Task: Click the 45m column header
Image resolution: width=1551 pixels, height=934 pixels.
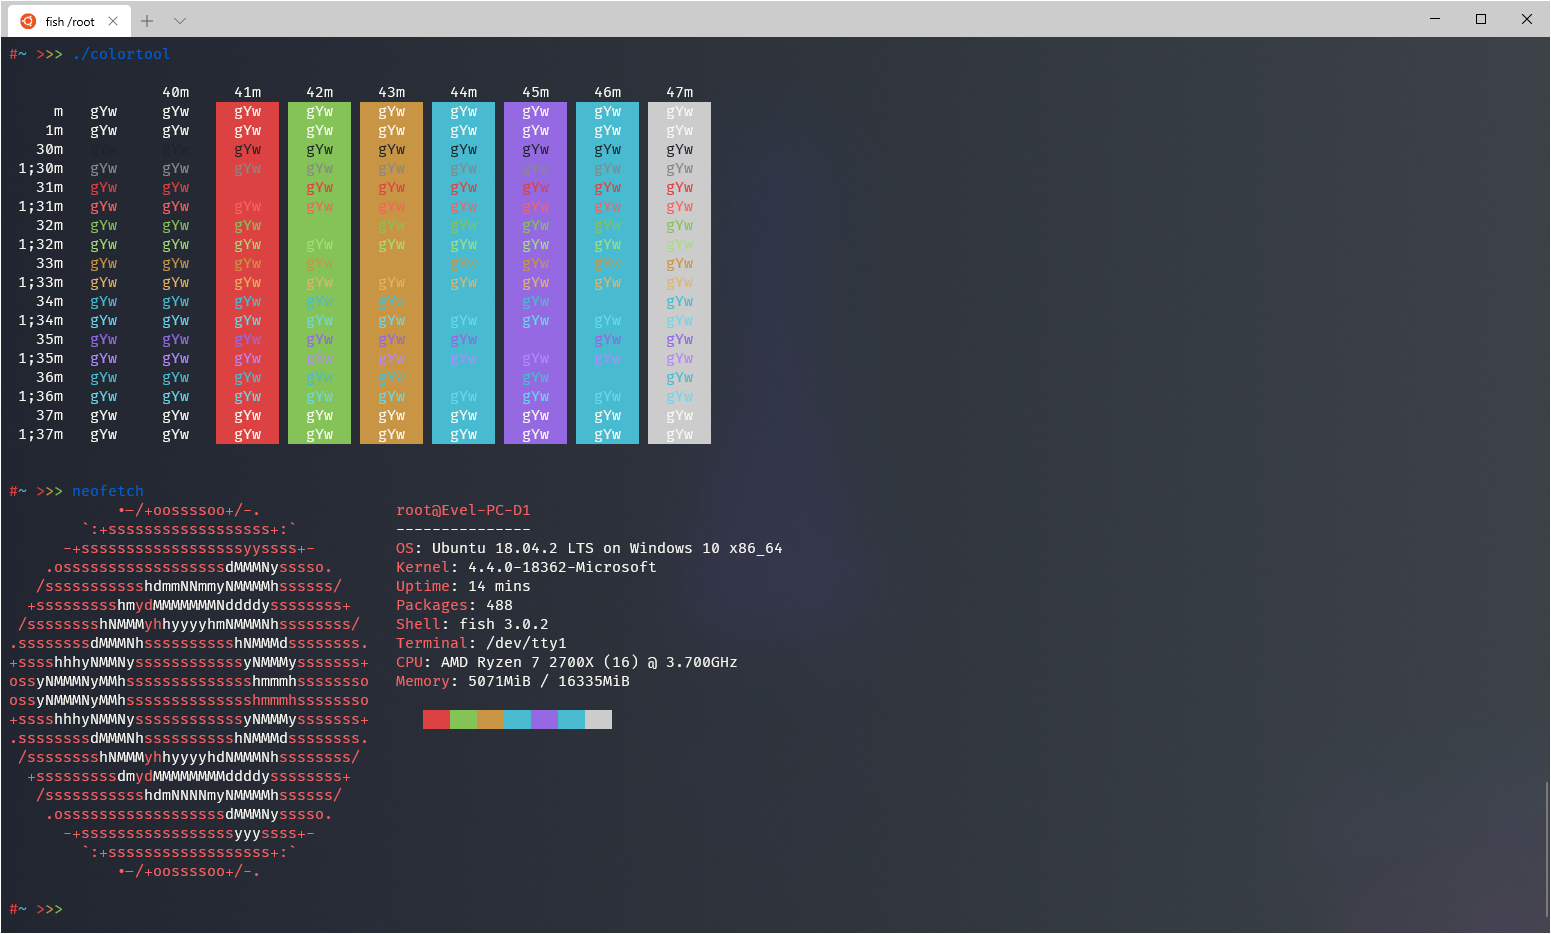Action: 535,92
